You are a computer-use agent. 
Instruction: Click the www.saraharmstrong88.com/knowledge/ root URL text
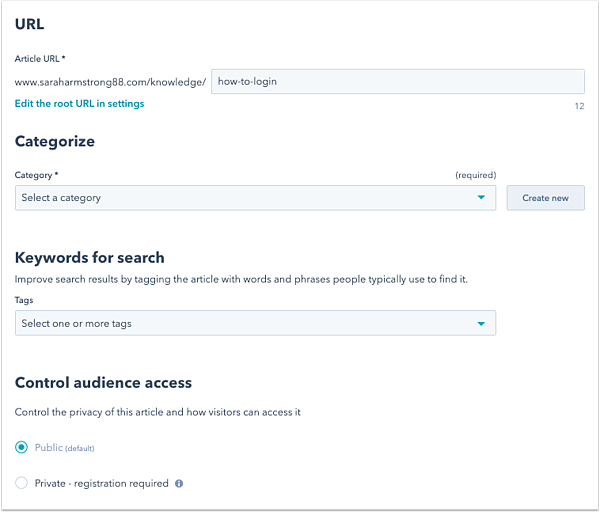pyautogui.click(x=110, y=82)
